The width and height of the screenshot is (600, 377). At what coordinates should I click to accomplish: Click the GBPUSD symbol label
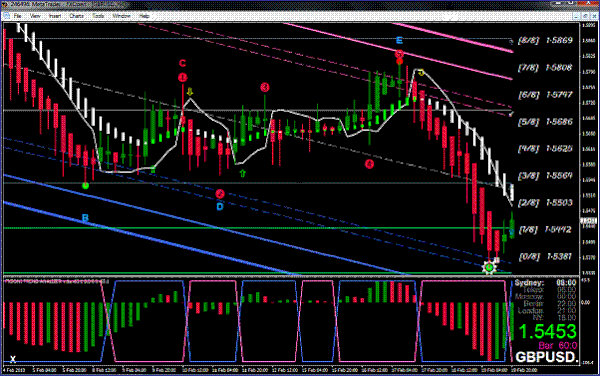pos(546,357)
